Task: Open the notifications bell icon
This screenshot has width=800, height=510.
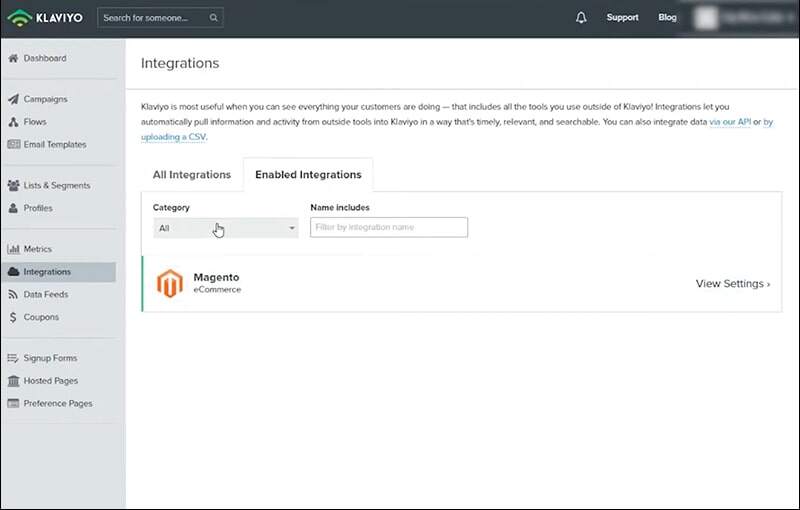Action: (x=582, y=18)
